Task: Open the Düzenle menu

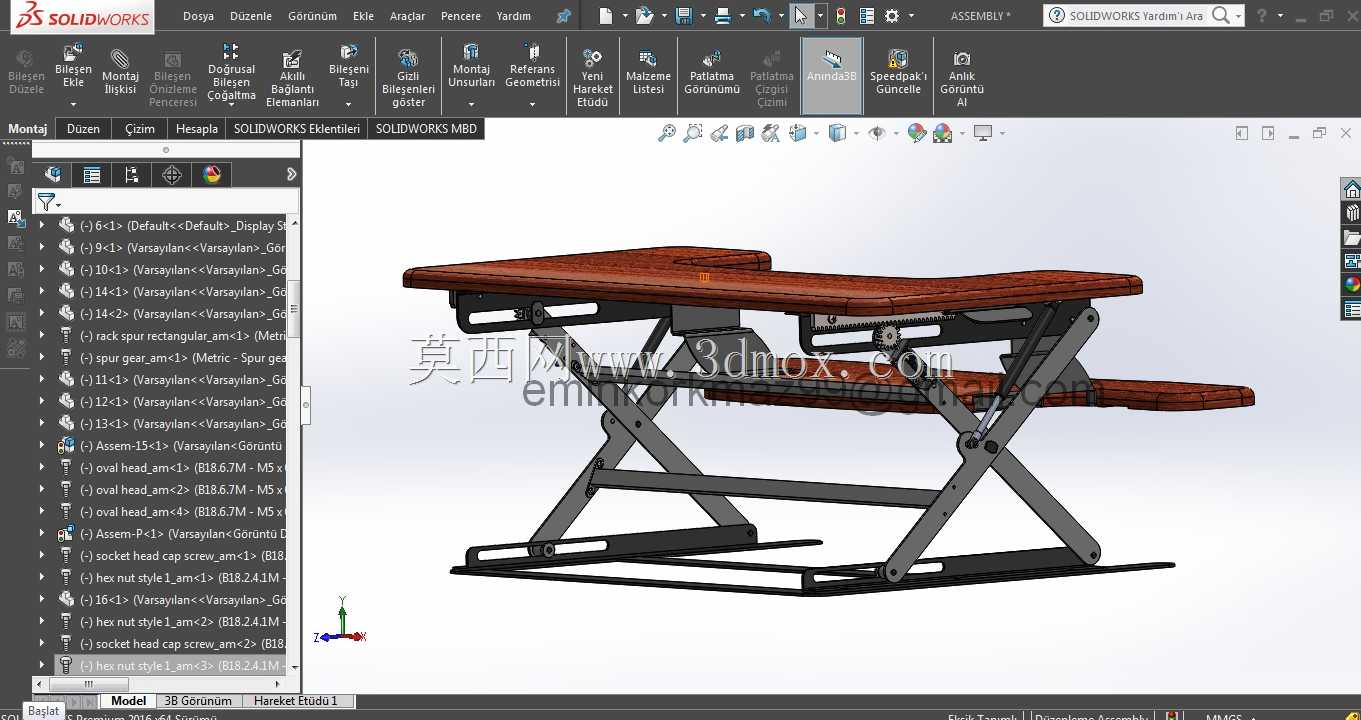Action: click(x=251, y=16)
